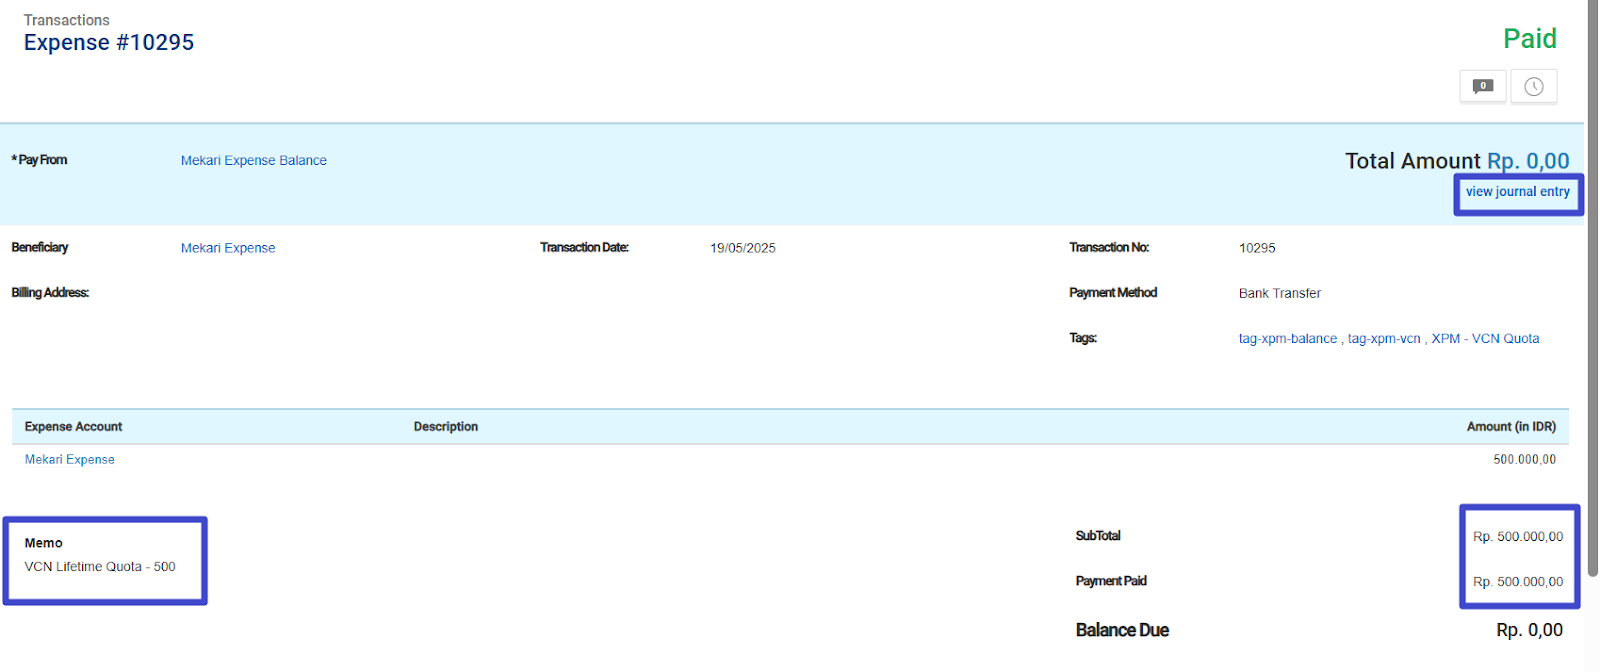Viewport: 1600px width, 672px height.
Task: Click the Balance Due amount Rp. 0,00
Action: pos(1529,630)
